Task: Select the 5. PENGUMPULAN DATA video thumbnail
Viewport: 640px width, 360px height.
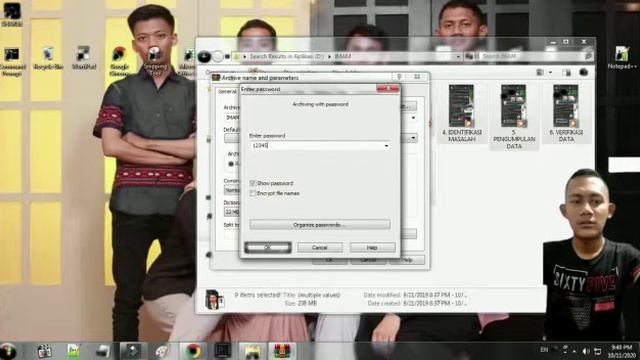Action: click(x=514, y=117)
